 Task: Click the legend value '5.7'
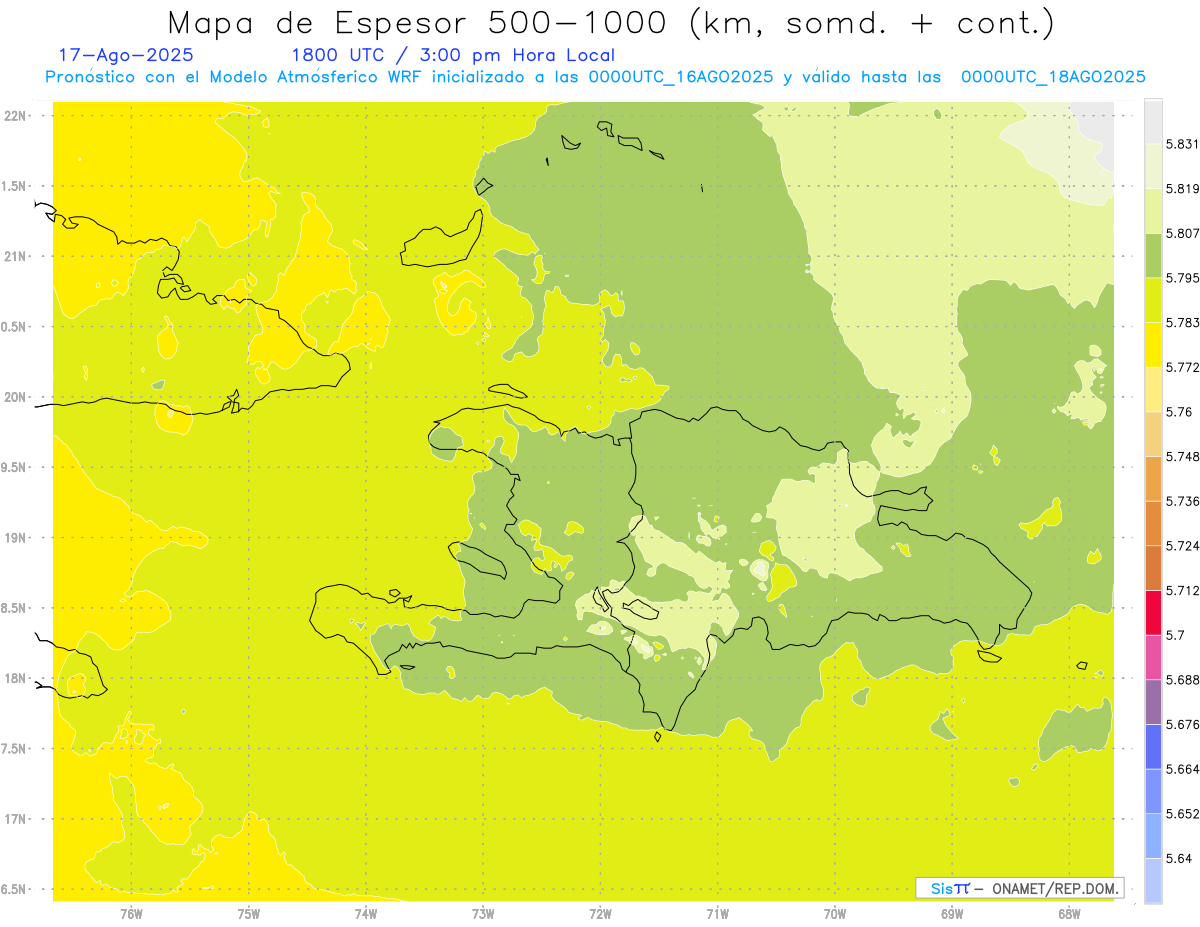coord(1175,635)
